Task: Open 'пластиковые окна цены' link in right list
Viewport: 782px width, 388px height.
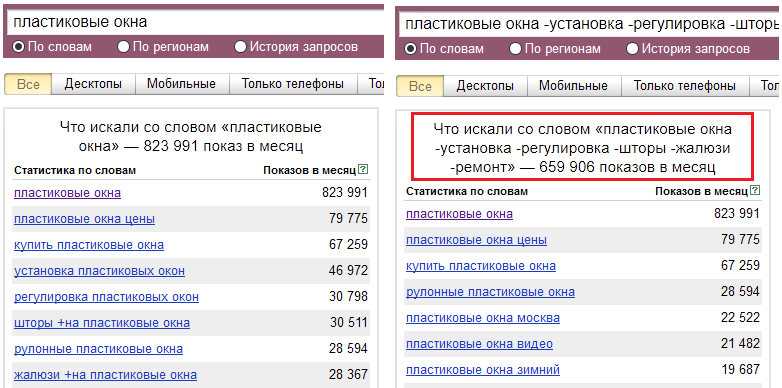Action: point(476,240)
